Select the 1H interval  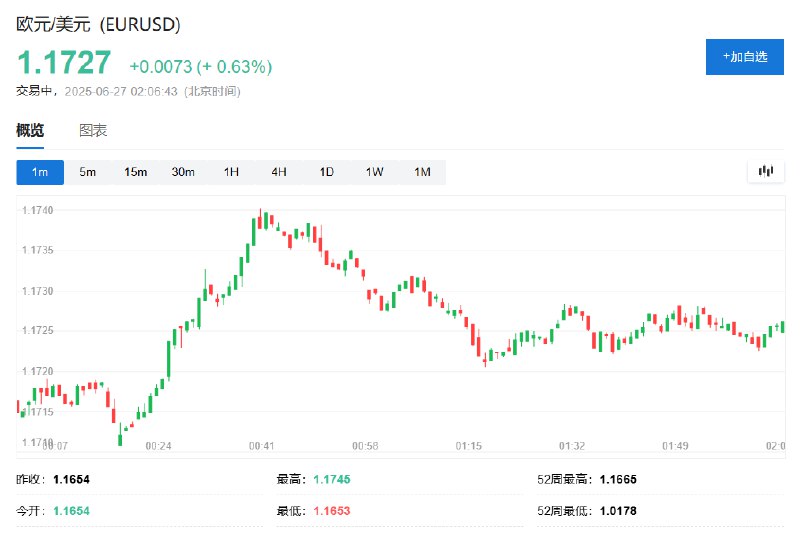(x=231, y=172)
